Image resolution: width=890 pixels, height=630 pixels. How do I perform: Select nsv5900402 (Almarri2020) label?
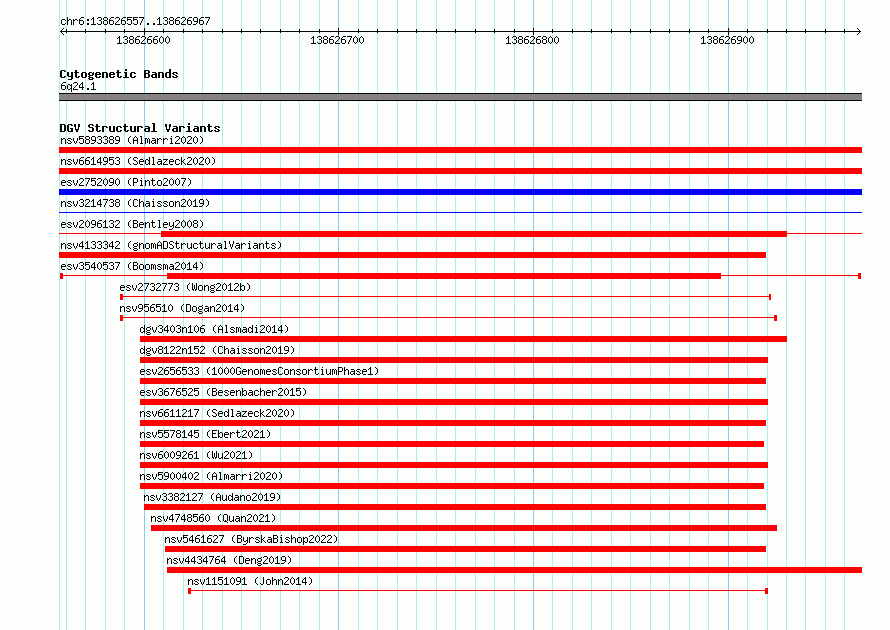coord(211,476)
